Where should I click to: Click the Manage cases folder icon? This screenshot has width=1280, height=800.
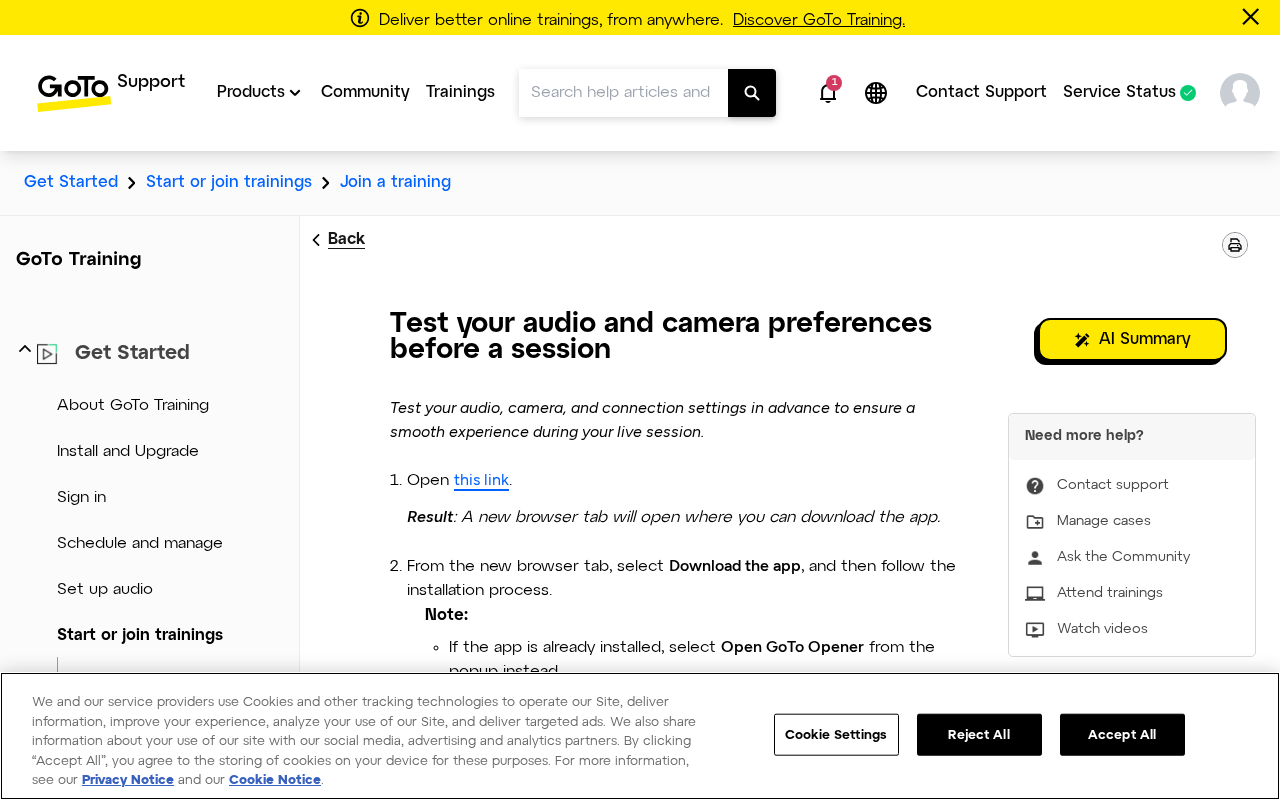point(1035,522)
